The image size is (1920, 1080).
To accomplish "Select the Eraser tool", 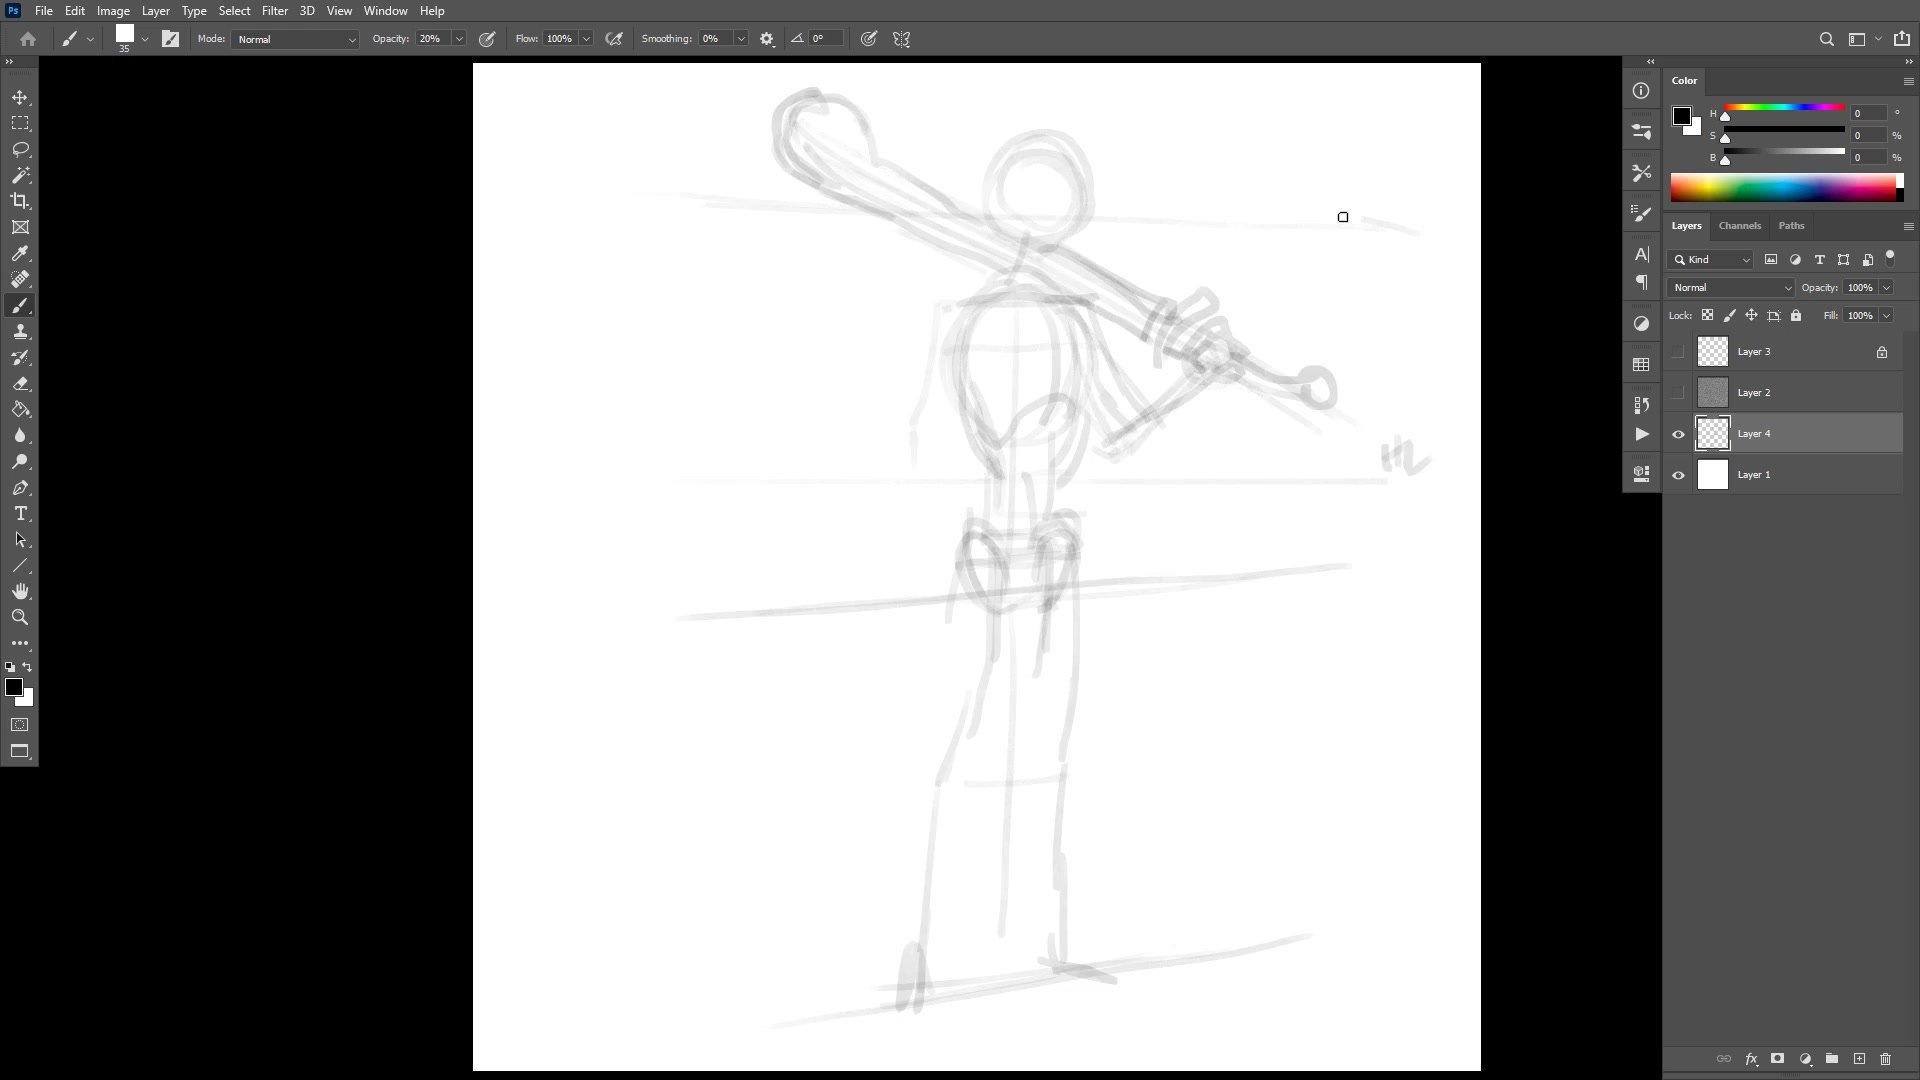I will click(20, 384).
